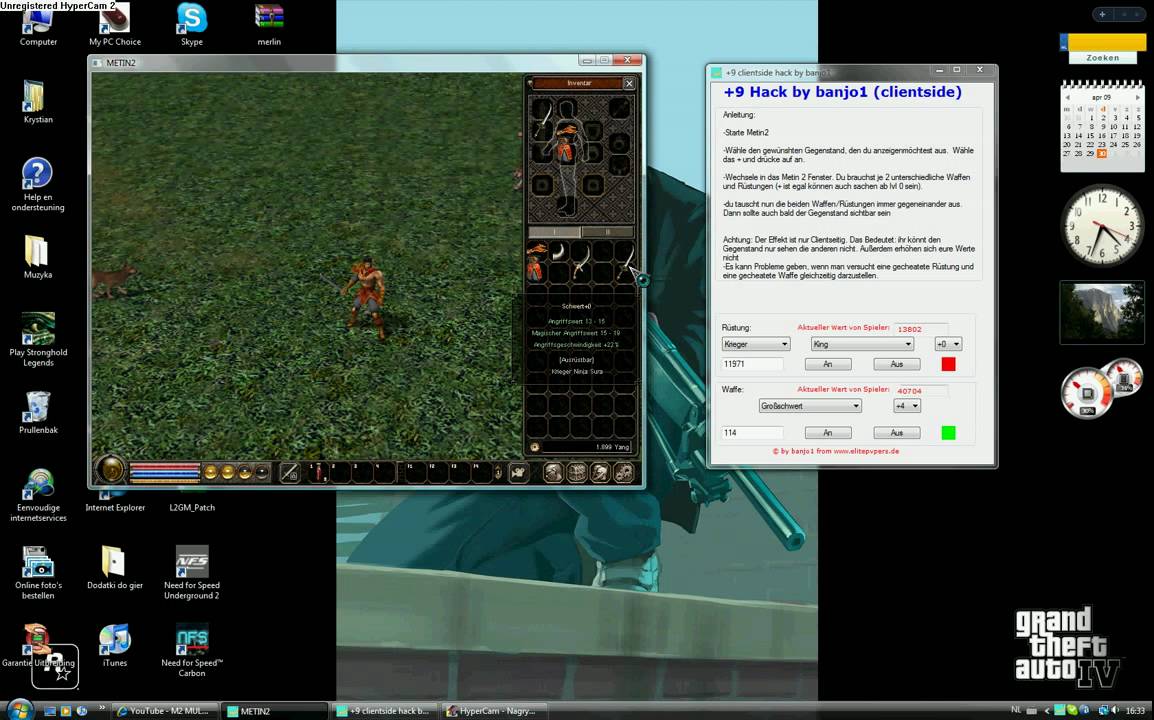Screen dimensions: 1154x720
Task: Select the crescent blade item in inventory
Action: 559,252
